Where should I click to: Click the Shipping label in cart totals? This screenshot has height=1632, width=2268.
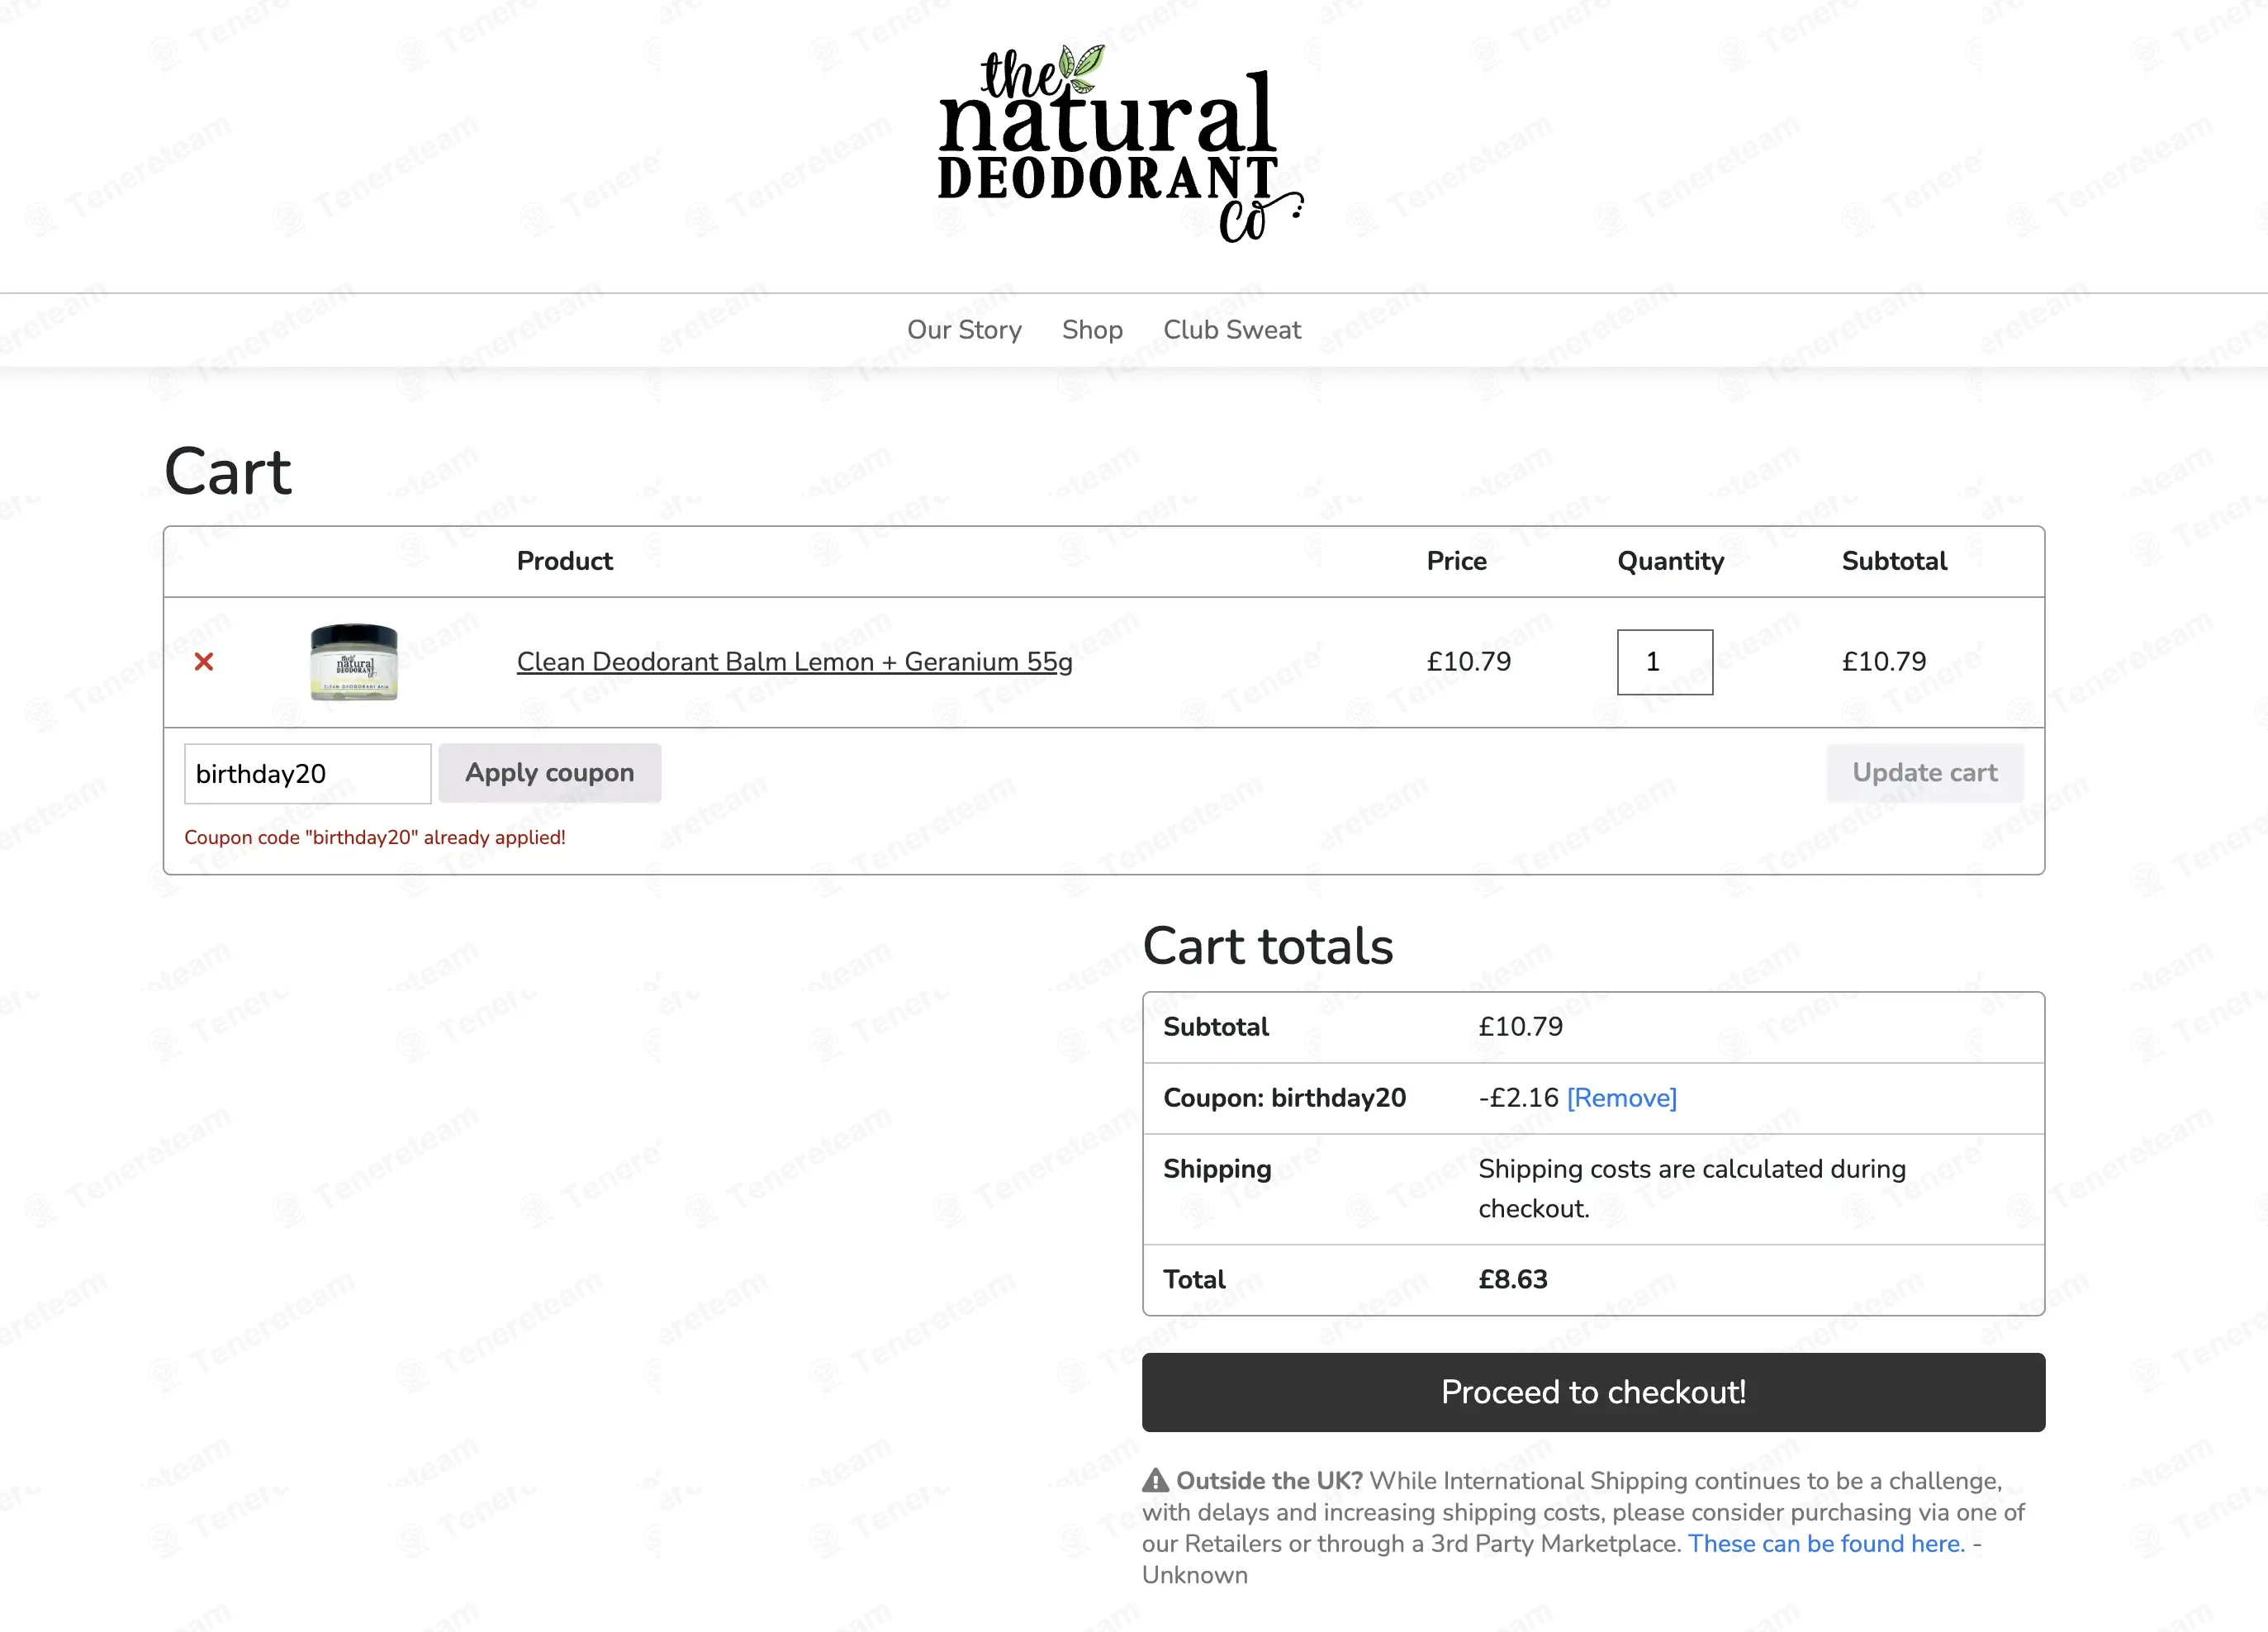1217,1169
